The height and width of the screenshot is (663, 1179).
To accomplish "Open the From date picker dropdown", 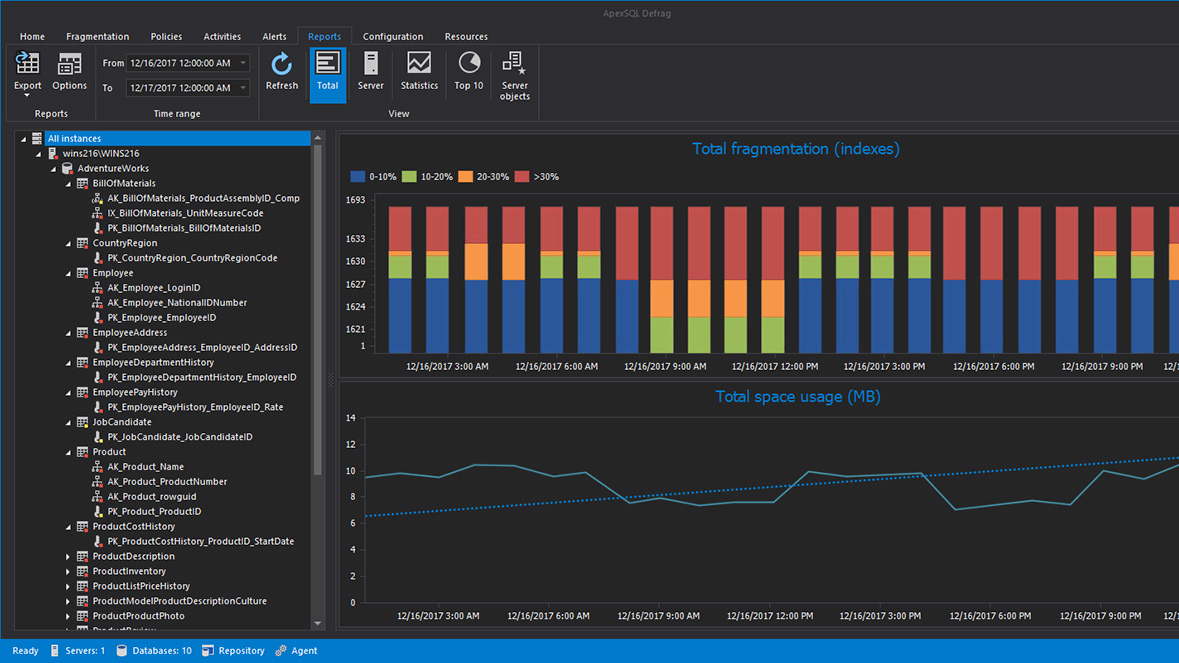I will tap(243, 62).
